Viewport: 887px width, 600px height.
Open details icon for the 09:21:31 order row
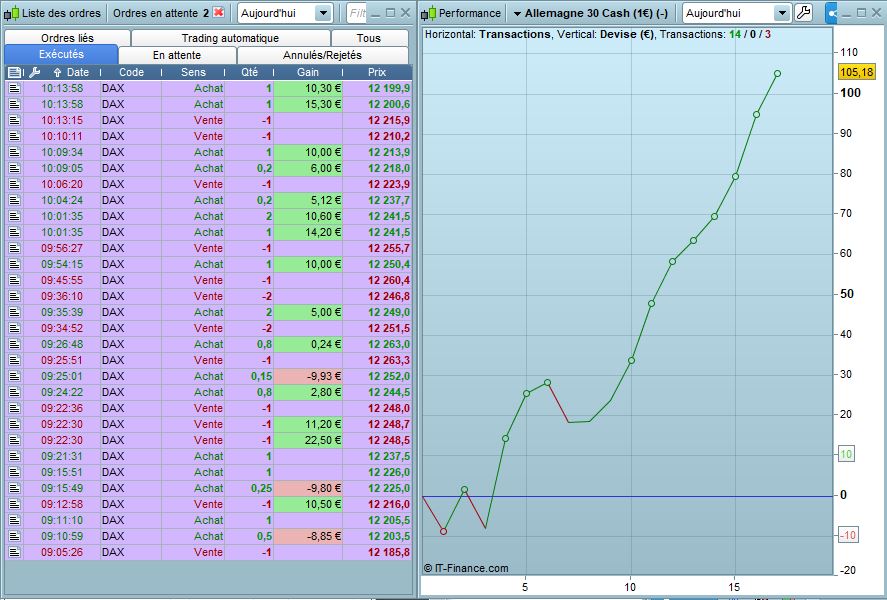[14, 456]
